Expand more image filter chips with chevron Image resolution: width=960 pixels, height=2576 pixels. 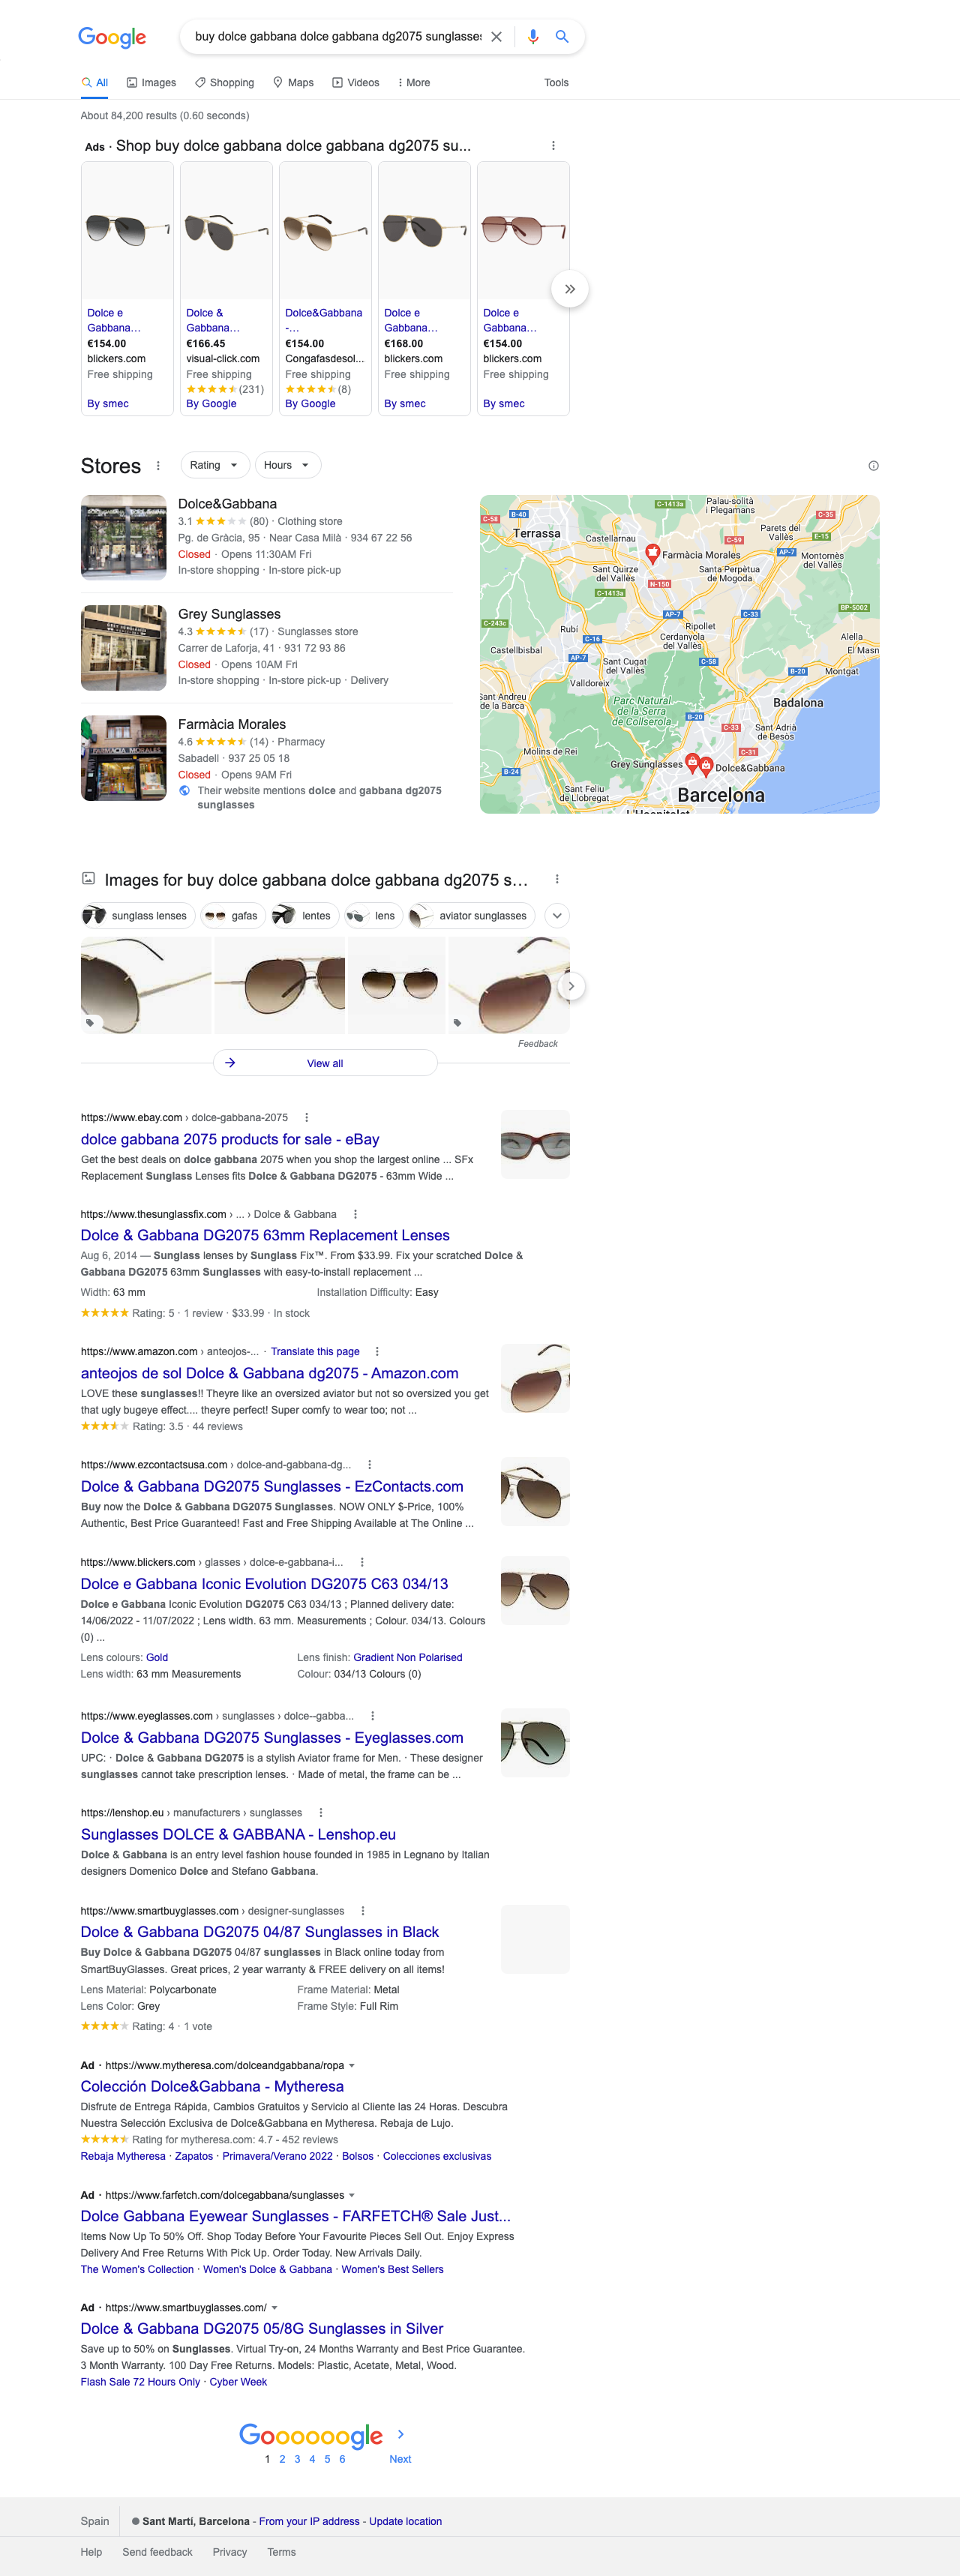click(557, 916)
